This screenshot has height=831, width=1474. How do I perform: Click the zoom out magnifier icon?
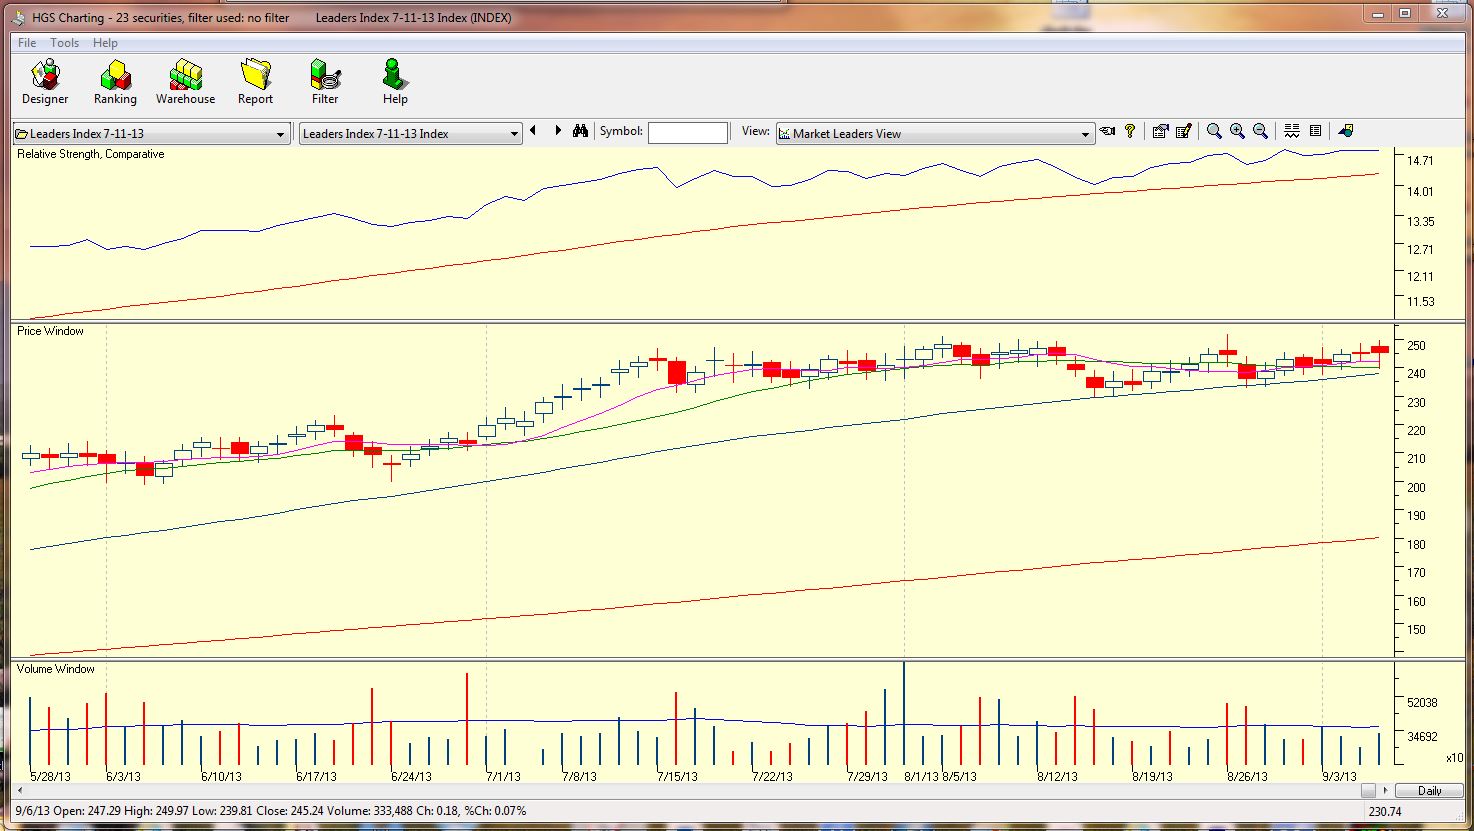(x=1261, y=131)
